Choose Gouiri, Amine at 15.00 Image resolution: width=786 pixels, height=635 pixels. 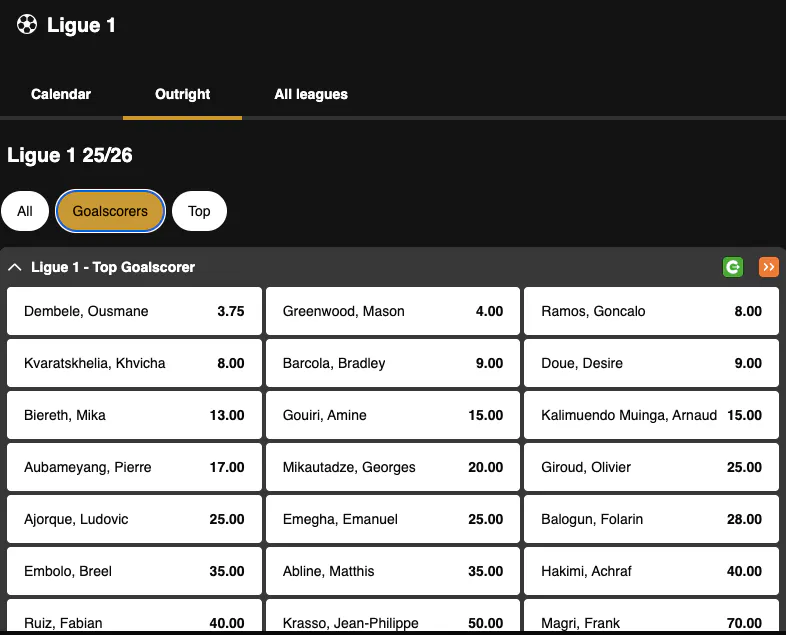393,415
